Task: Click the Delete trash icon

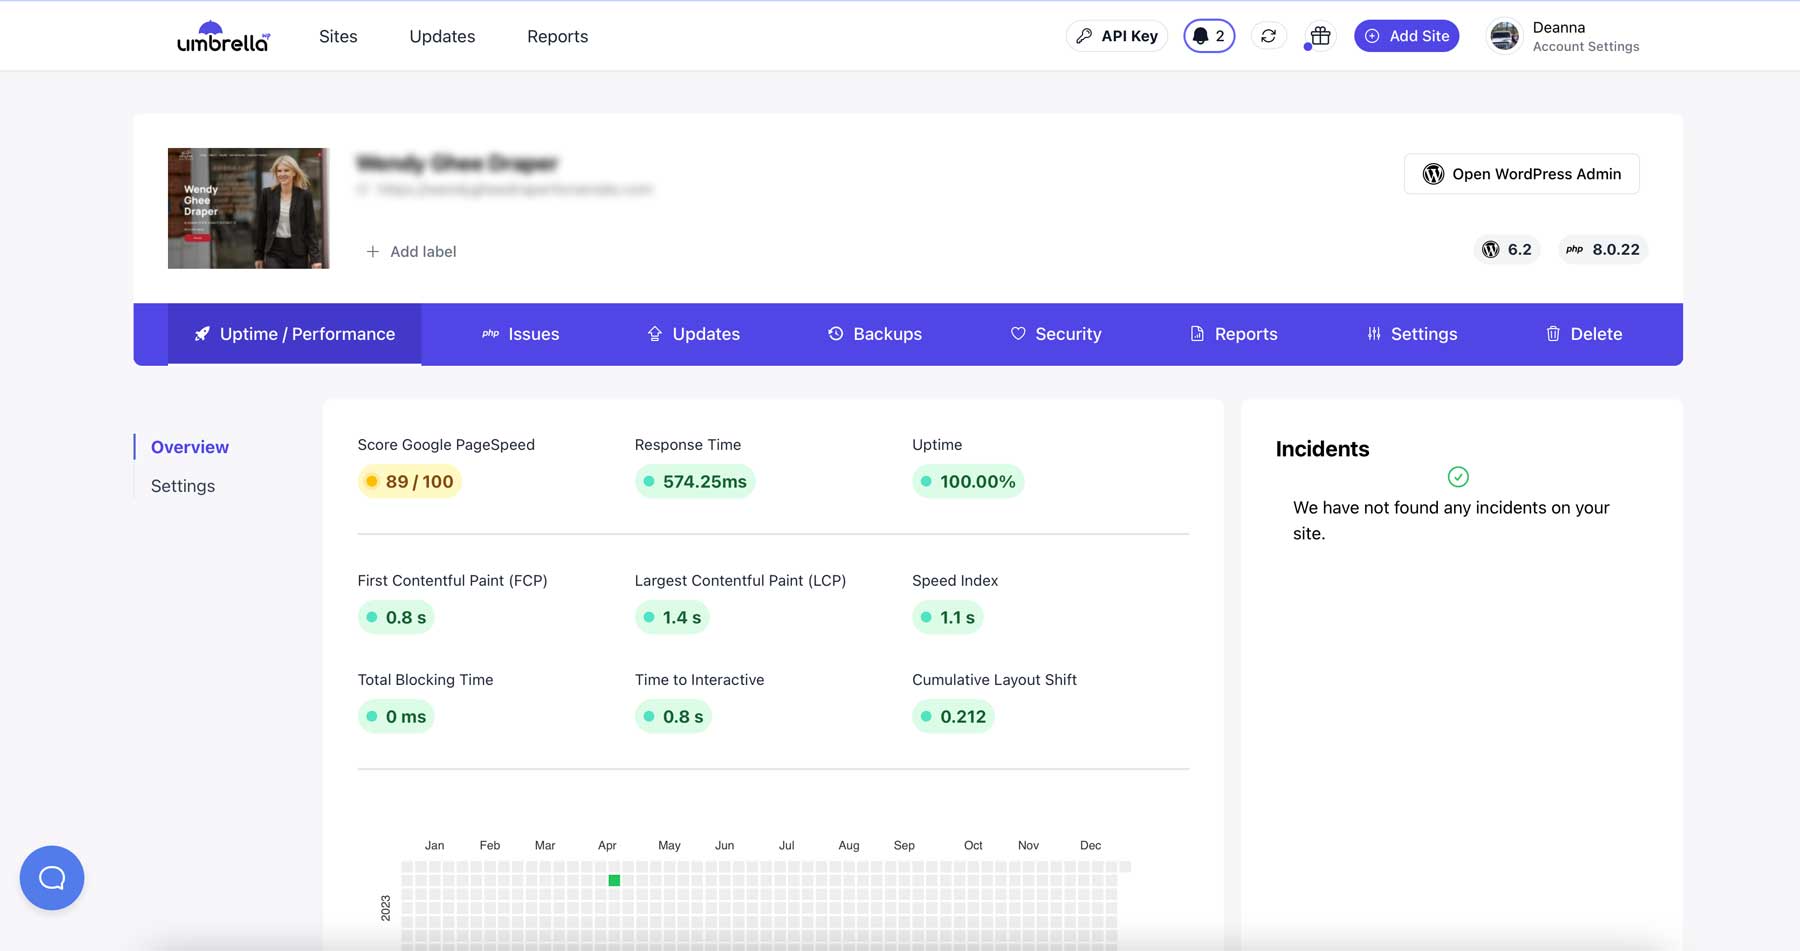Action: 1553,333
